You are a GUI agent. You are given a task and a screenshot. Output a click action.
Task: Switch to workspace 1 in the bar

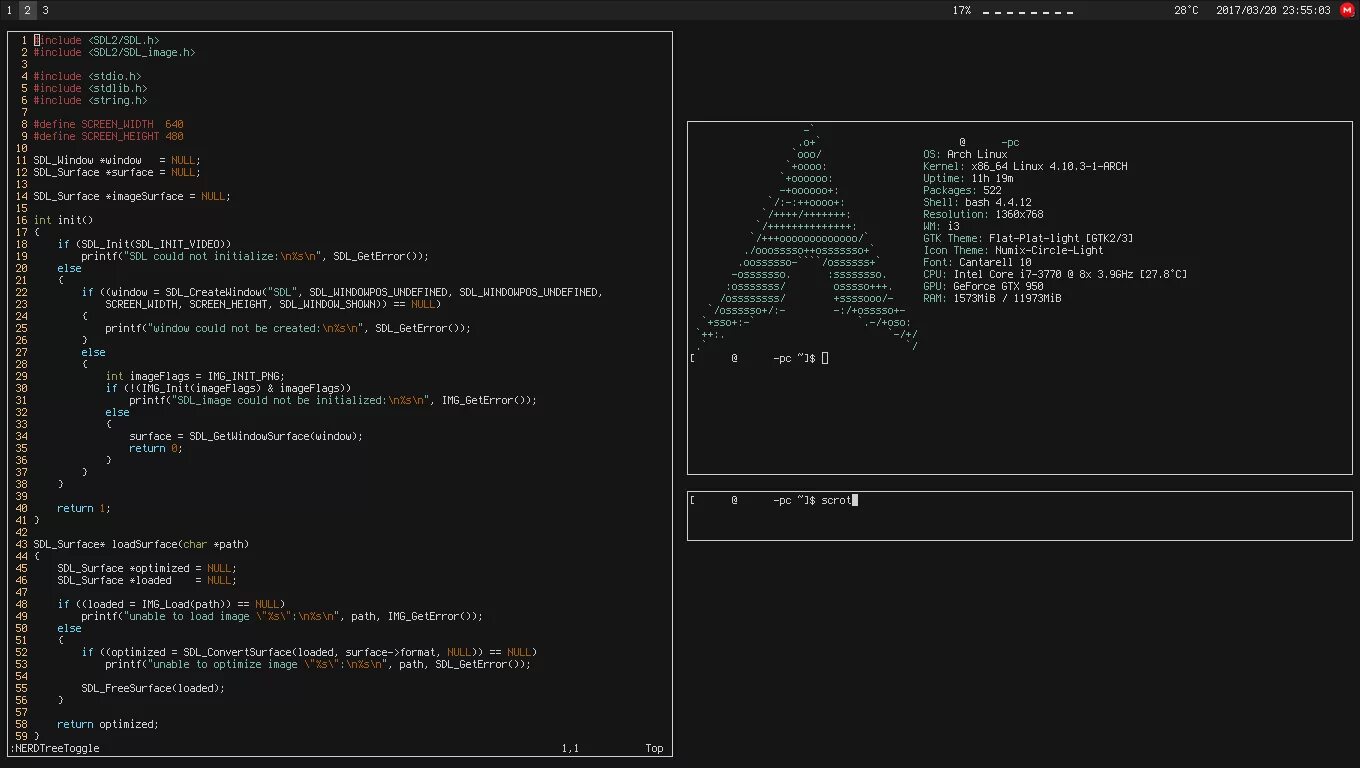(9, 10)
